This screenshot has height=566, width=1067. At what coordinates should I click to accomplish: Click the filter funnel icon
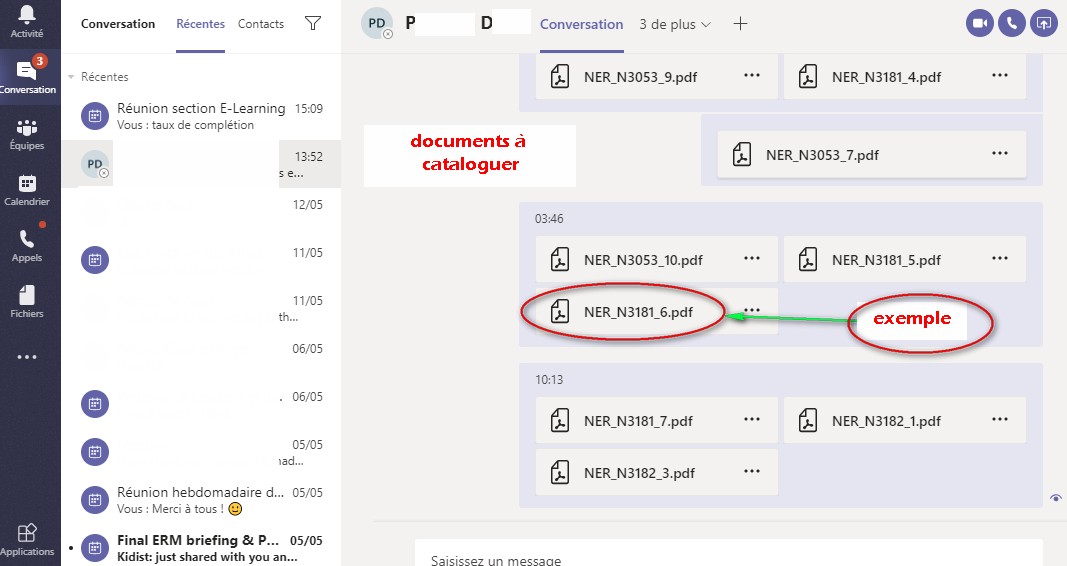(312, 24)
